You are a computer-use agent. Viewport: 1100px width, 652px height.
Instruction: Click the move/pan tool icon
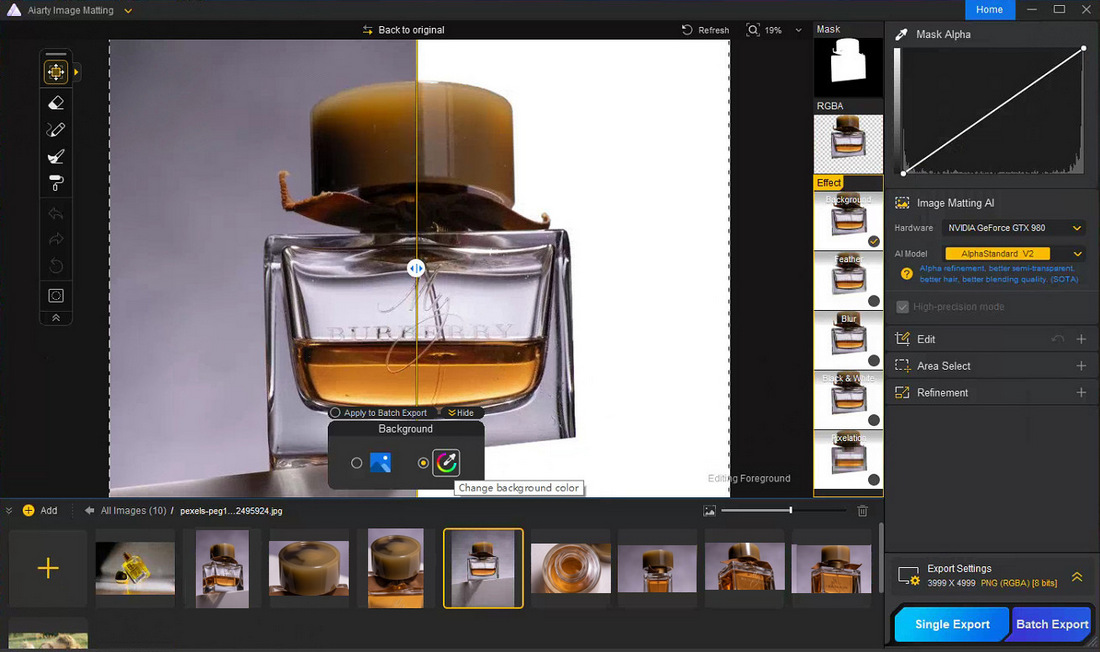[x=56, y=72]
